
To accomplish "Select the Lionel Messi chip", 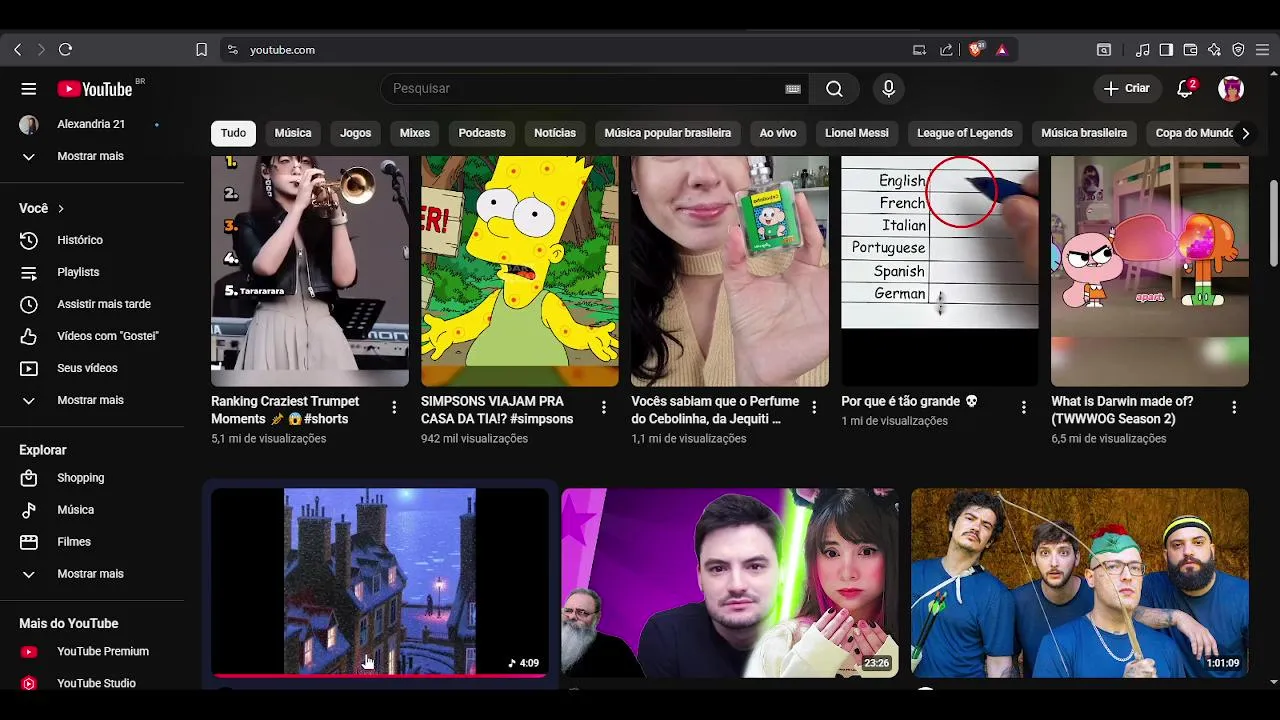I will 857,133.
